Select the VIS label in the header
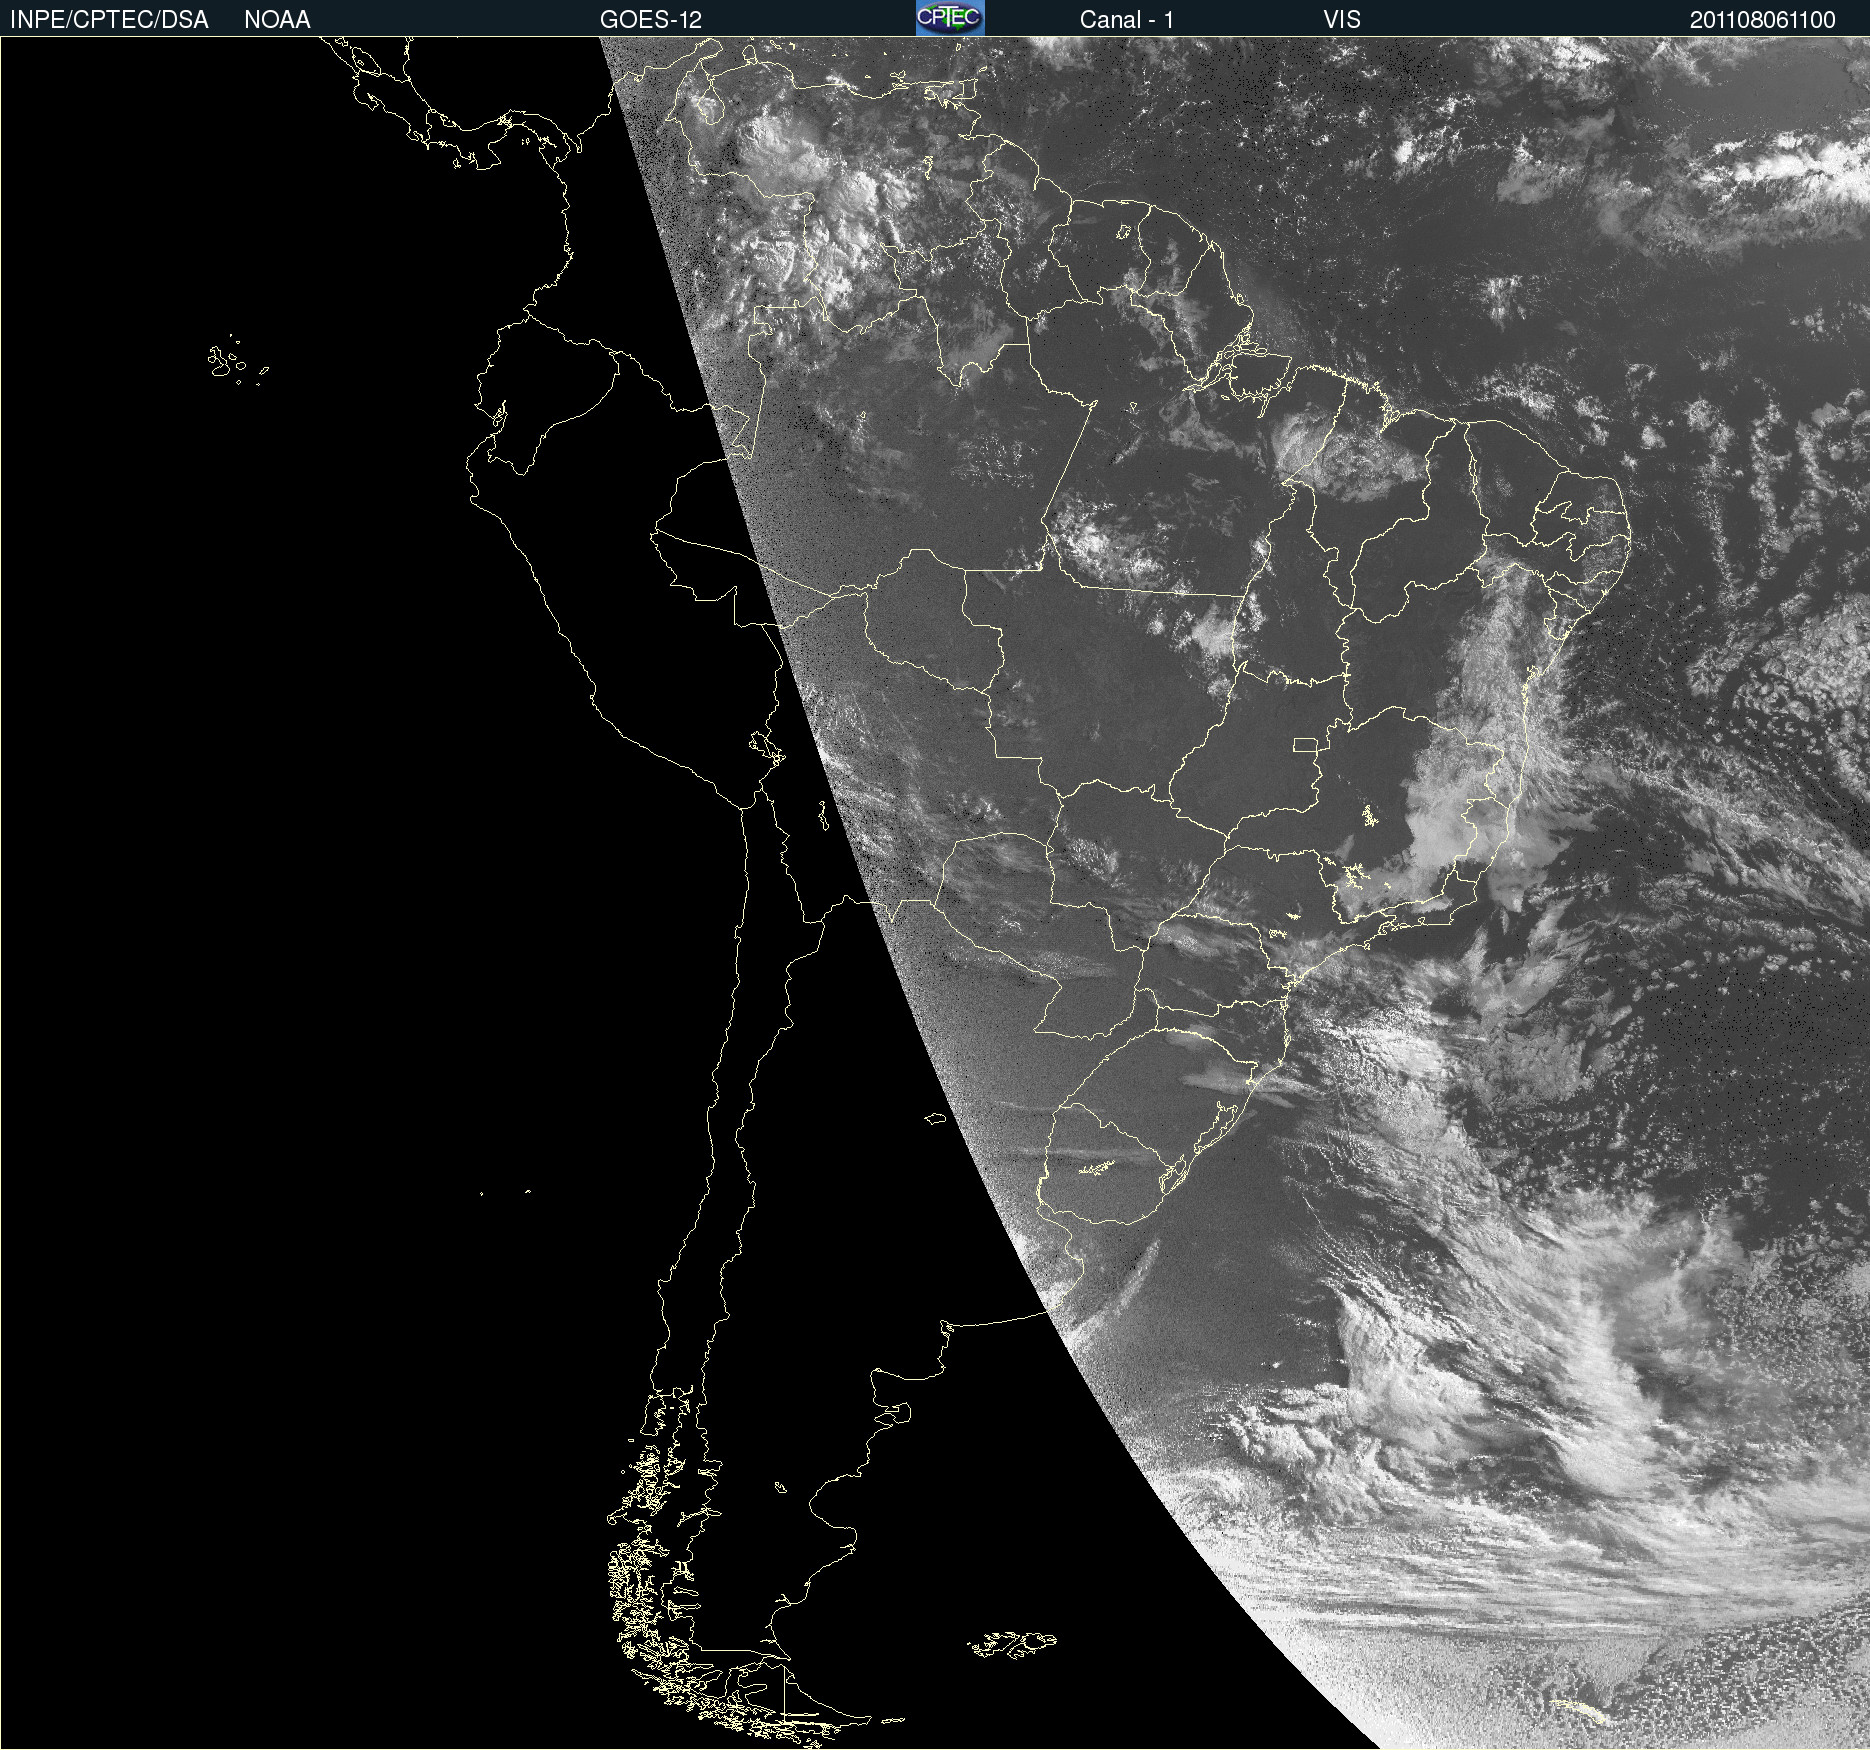1870x1750 pixels. [1342, 20]
